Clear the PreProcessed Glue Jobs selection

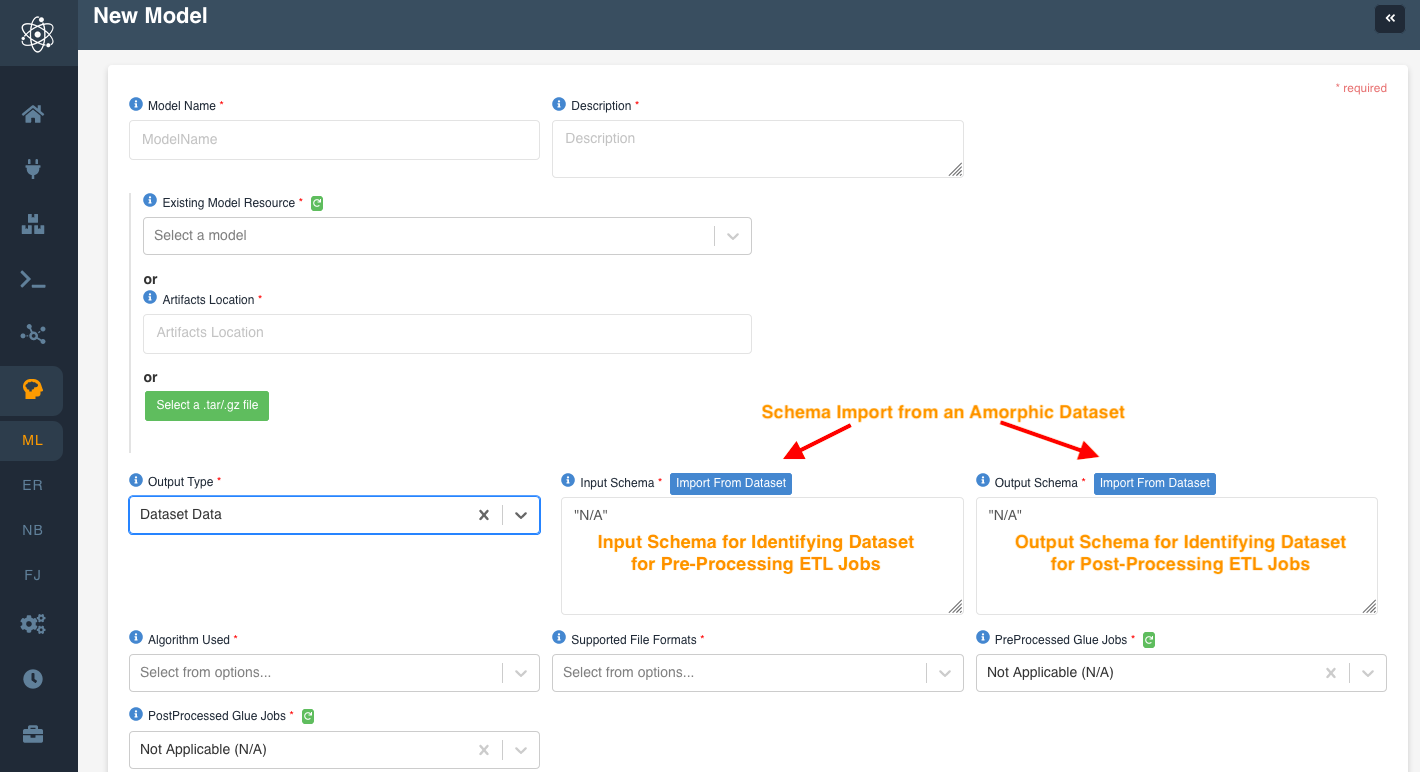1331,673
